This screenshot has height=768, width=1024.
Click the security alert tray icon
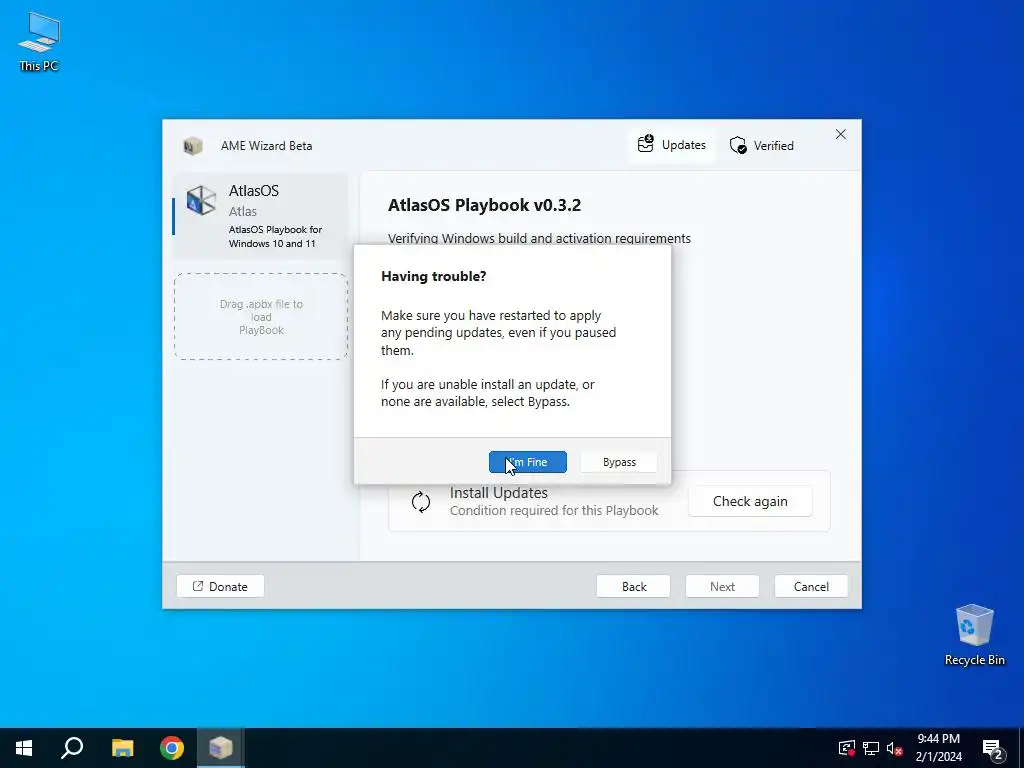(x=846, y=748)
